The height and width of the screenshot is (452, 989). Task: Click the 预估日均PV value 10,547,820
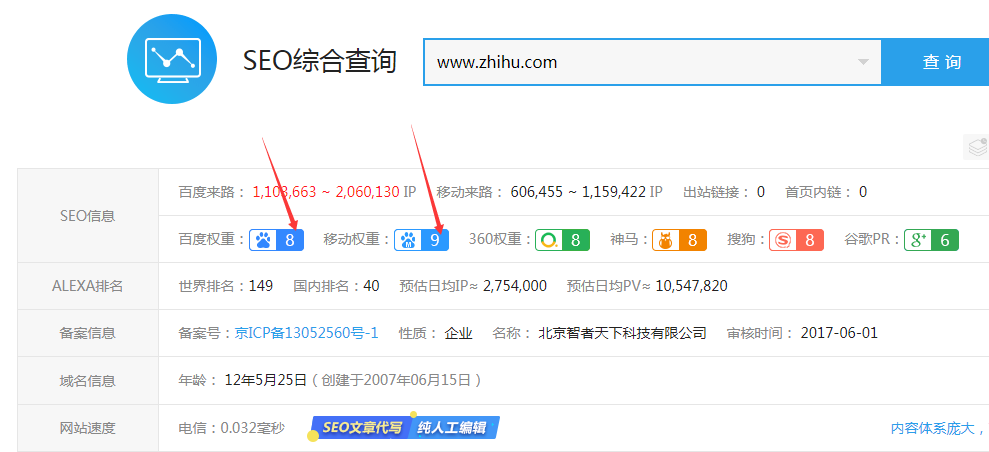pyautogui.click(x=691, y=286)
